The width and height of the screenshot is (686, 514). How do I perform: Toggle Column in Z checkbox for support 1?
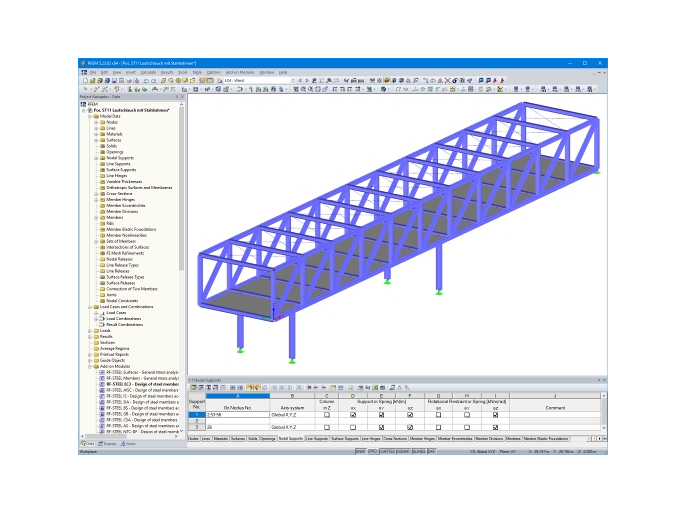click(x=327, y=415)
